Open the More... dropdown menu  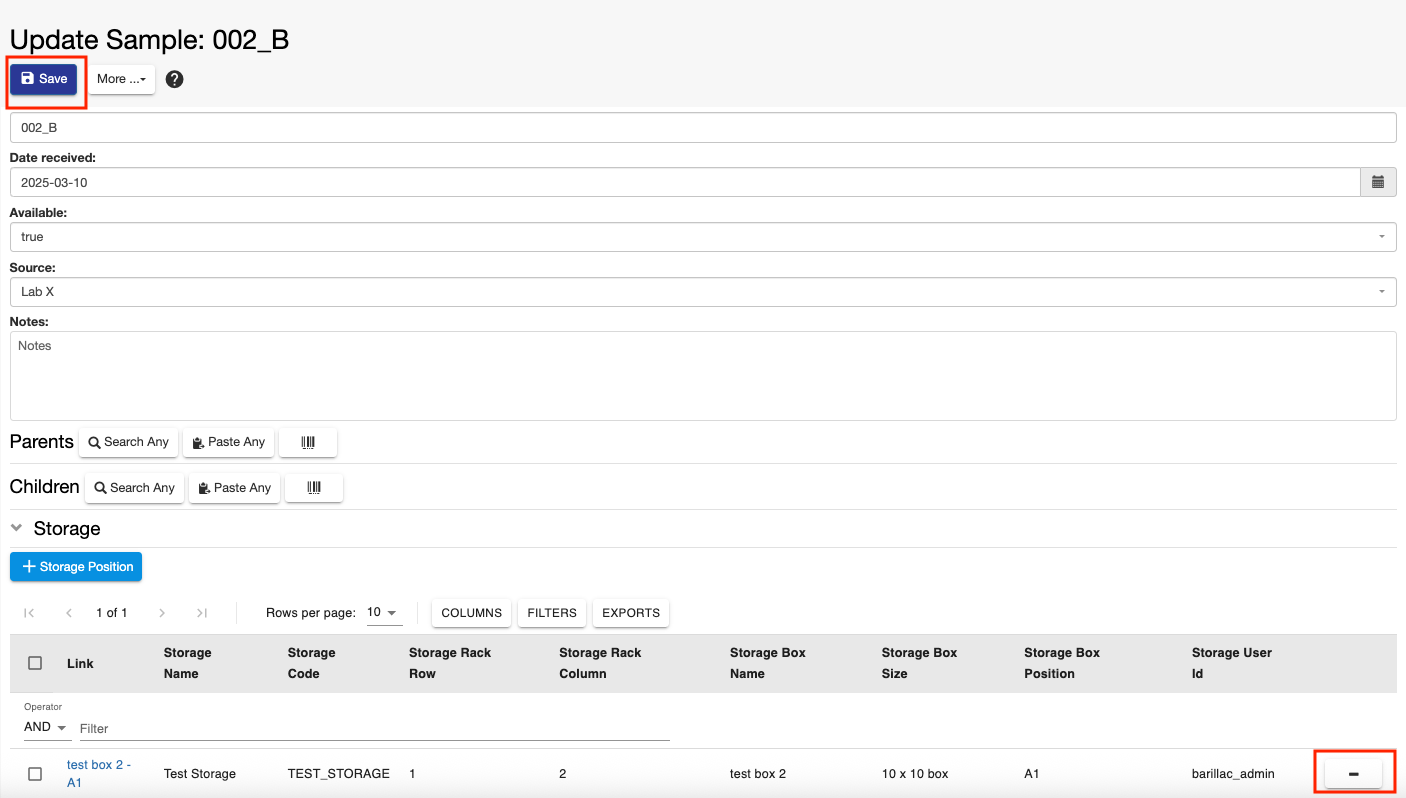click(122, 79)
